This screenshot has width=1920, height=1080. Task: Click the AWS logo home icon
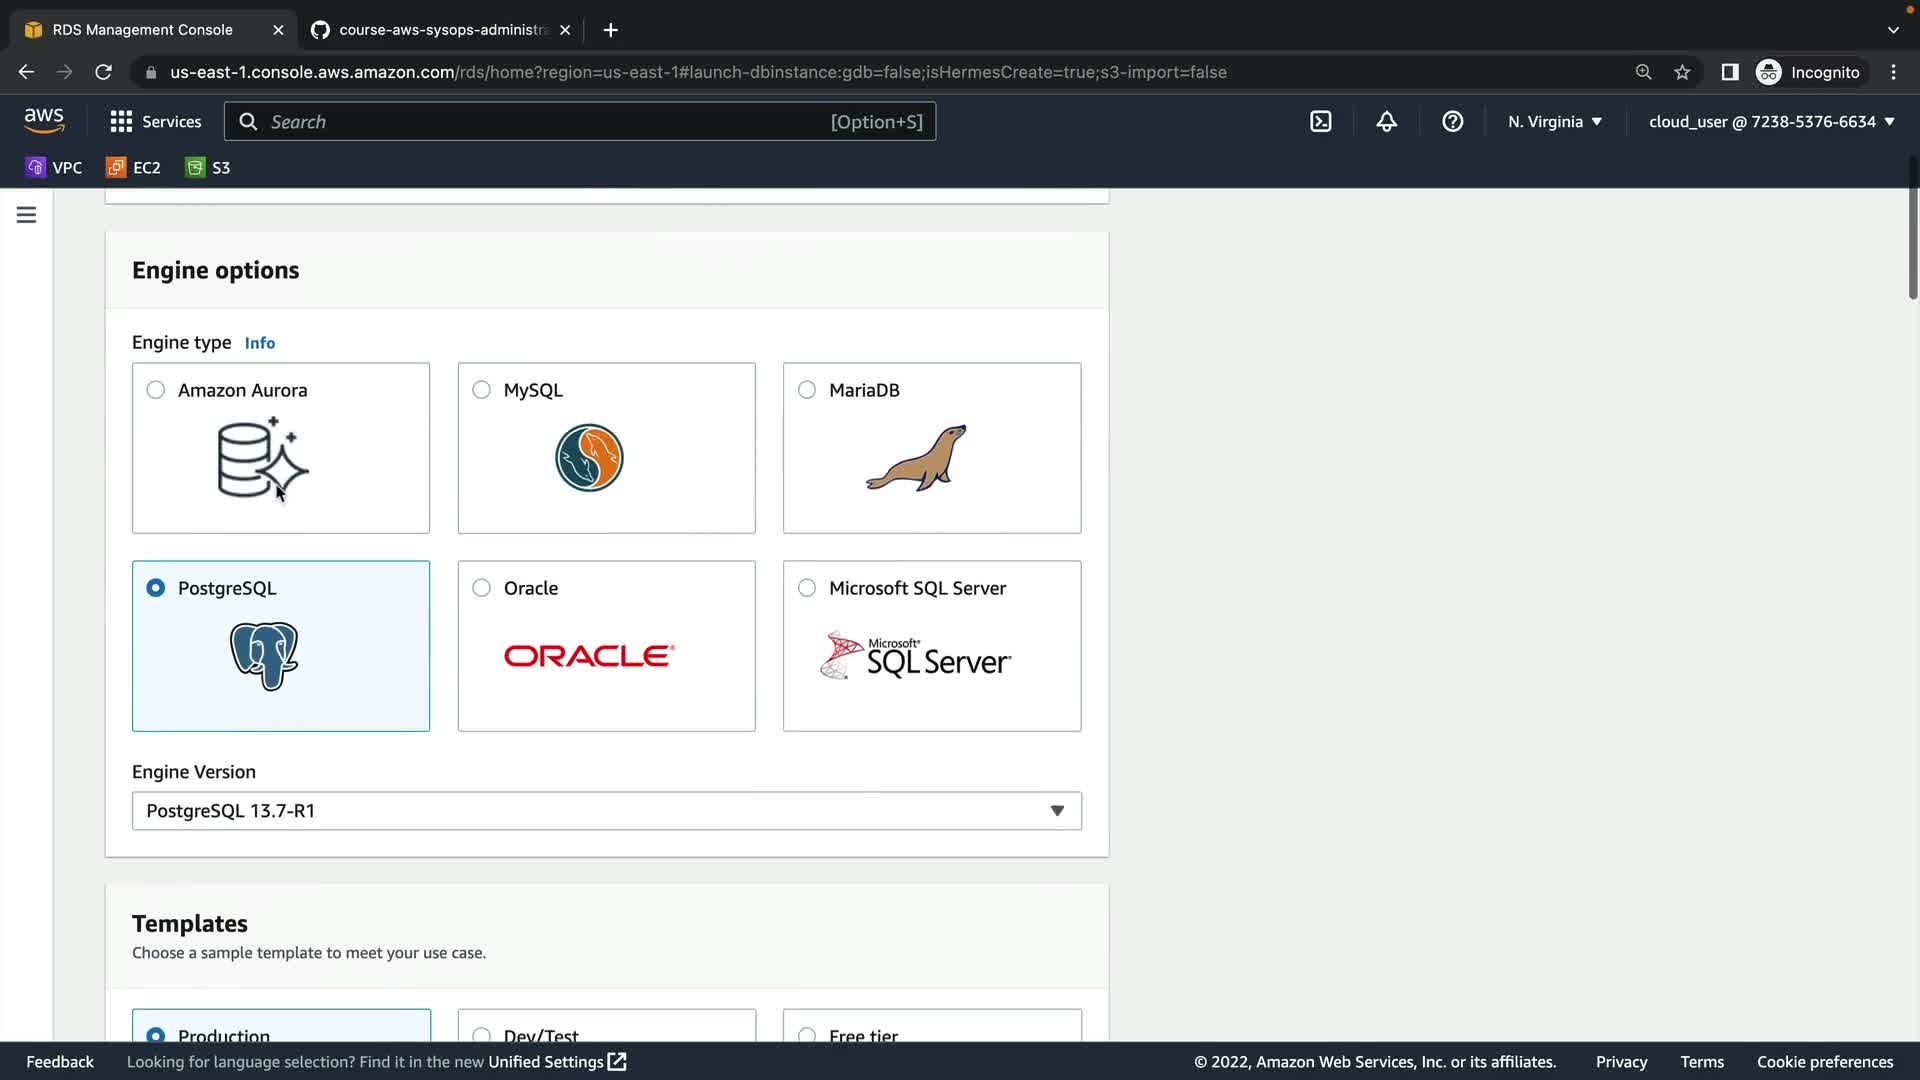point(44,121)
